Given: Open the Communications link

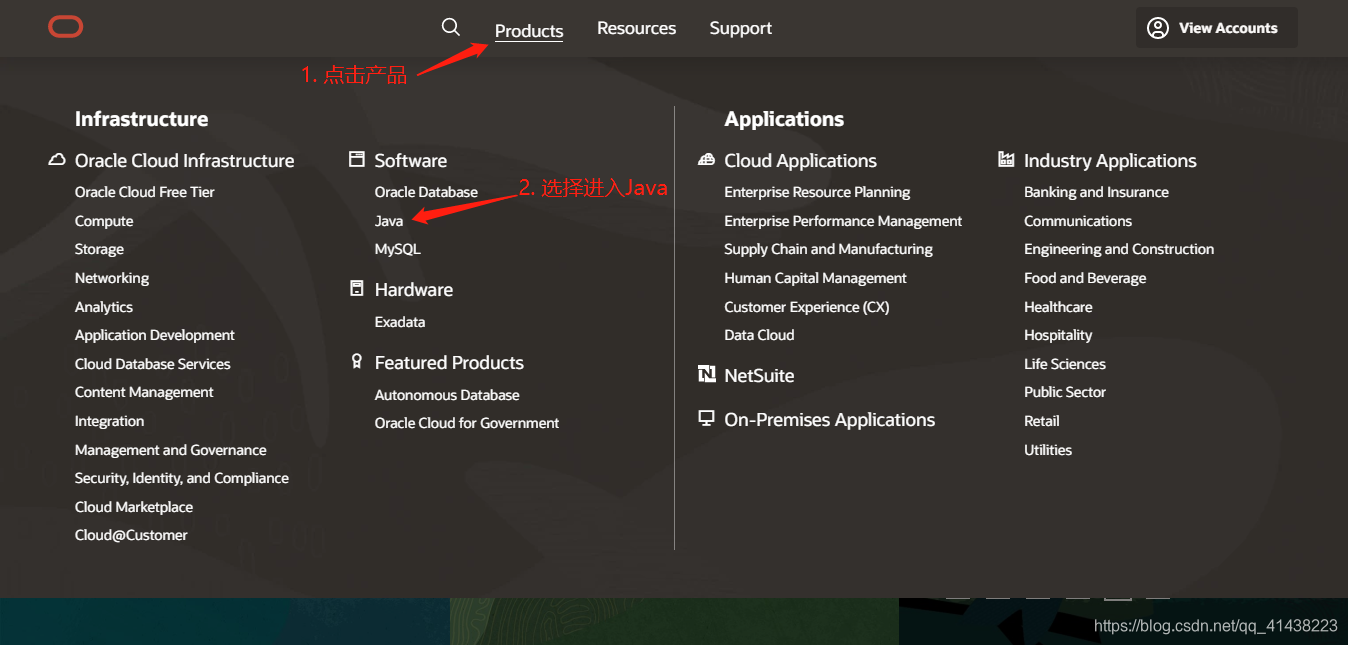Looking at the screenshot, I should pyautogui.click(x=1078, y=221).
